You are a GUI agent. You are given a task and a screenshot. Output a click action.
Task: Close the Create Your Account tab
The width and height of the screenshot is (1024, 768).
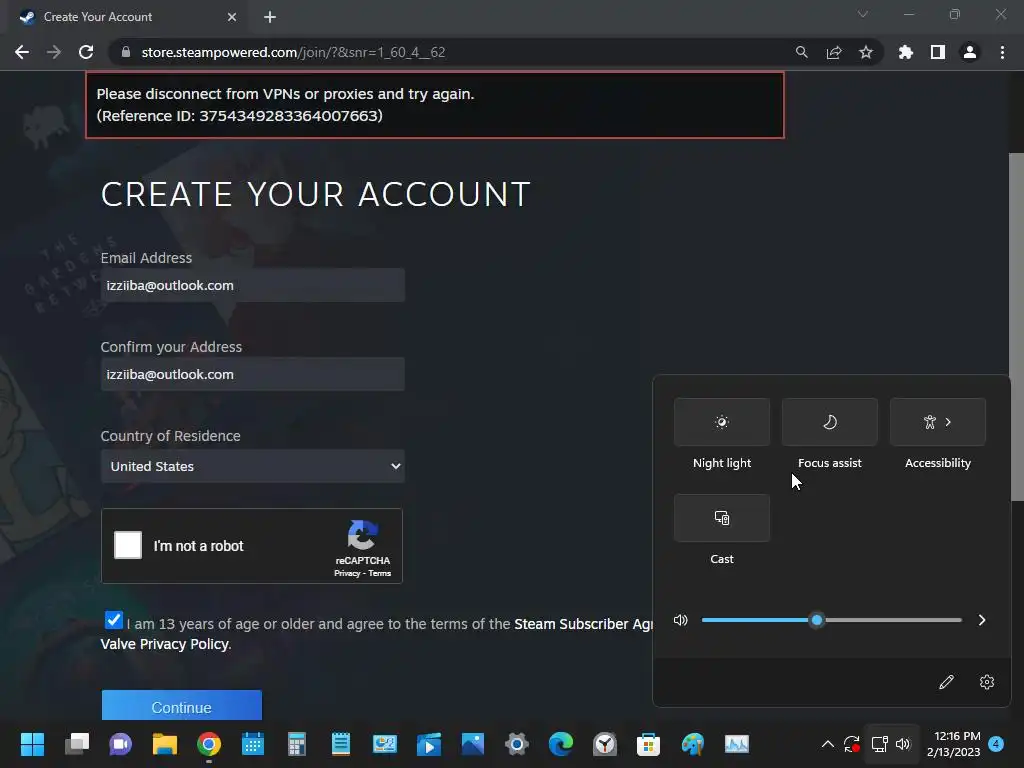click(x=232, y=17)
